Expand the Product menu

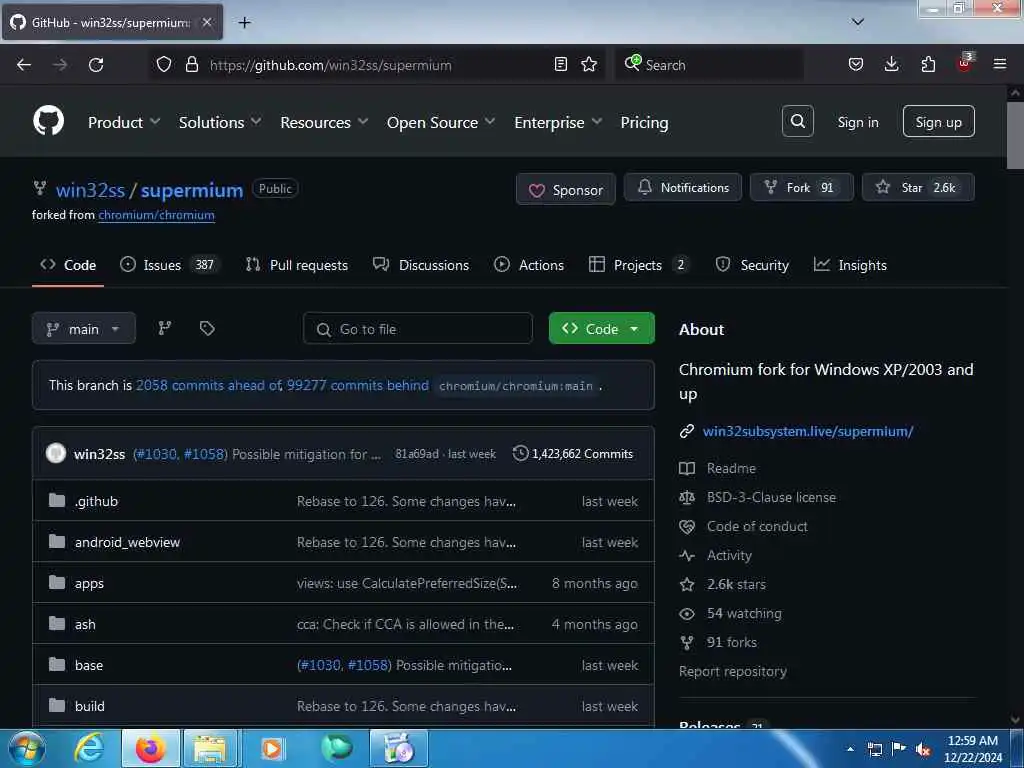click(x=124, y=122)
